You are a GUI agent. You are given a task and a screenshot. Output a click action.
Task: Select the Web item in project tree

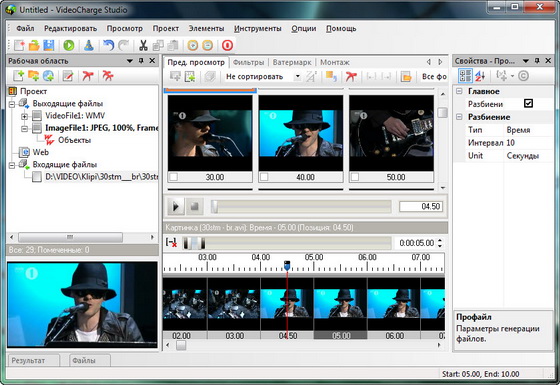pos(41,152)
